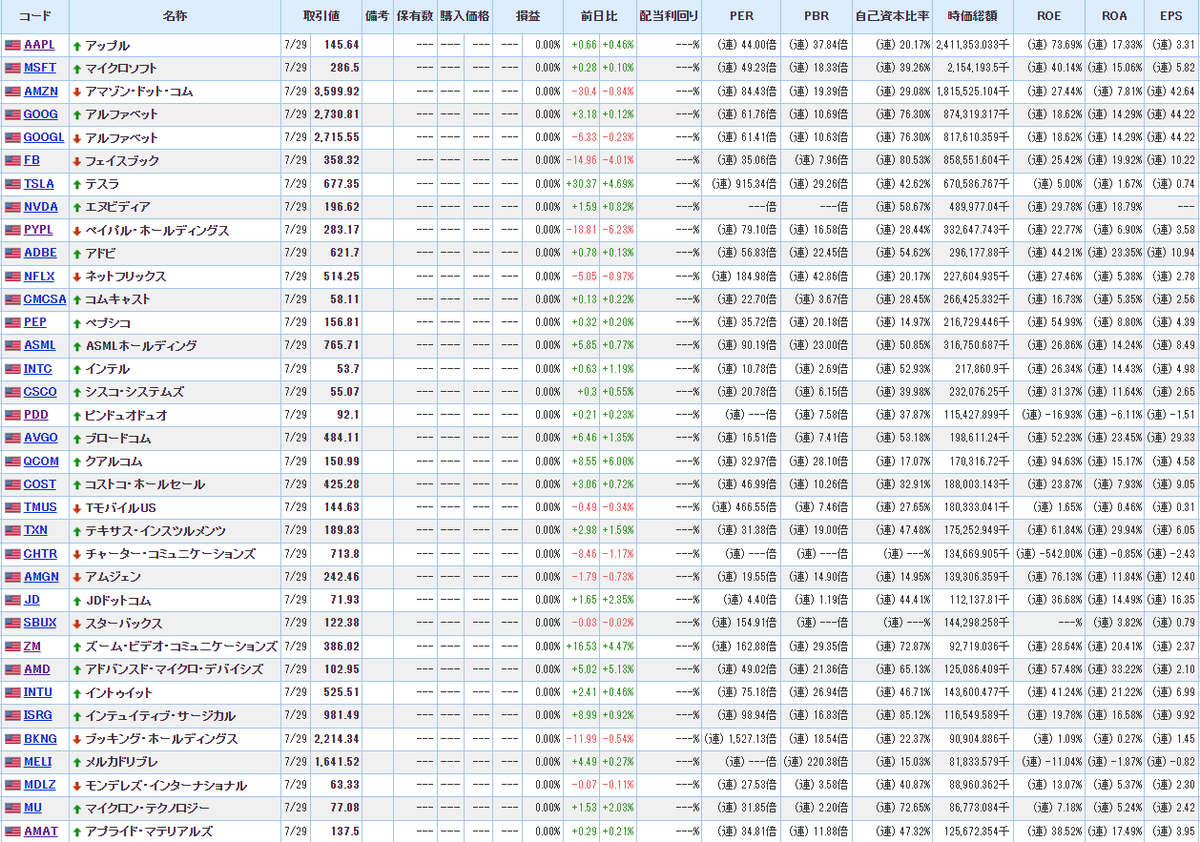The image size is (1200, 842).
Task: Click the US flag icon beside TMUS
Action: (x=12, y=507)
